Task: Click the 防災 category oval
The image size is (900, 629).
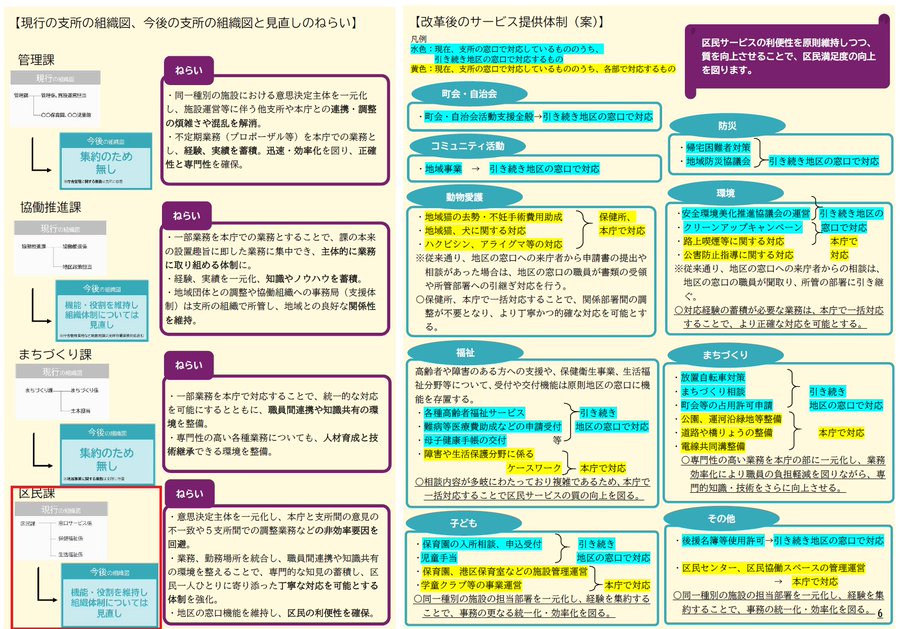Action: pyautogui.click(x=727, y=126)
